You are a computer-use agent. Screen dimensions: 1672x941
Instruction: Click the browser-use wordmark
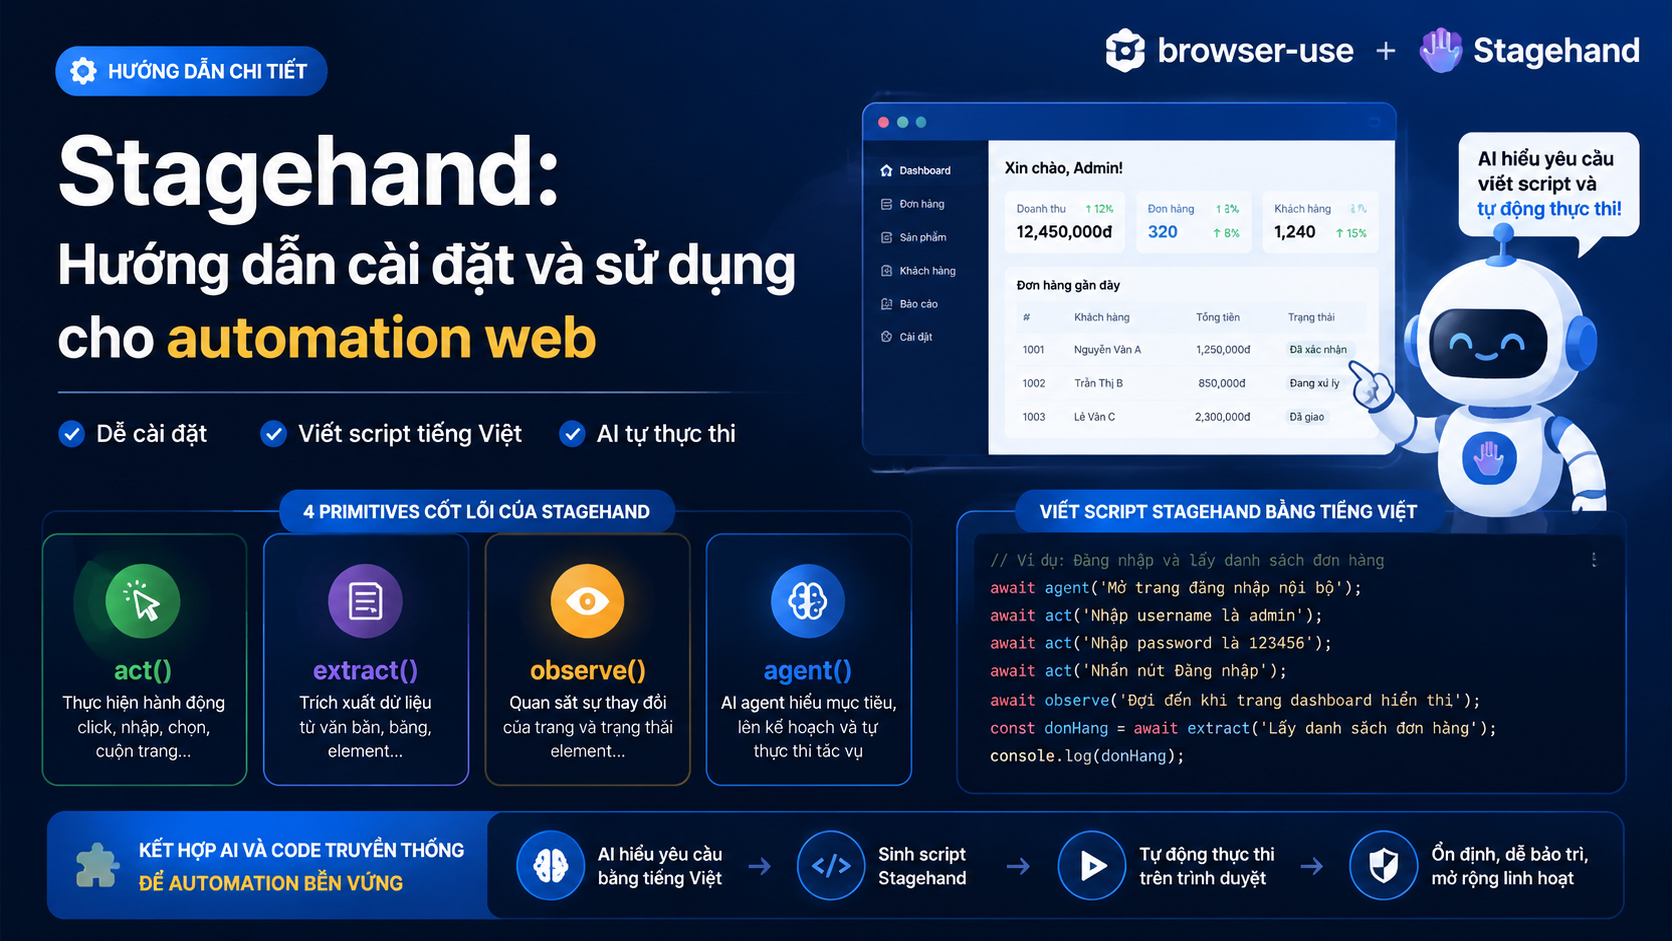[1255, 50]
